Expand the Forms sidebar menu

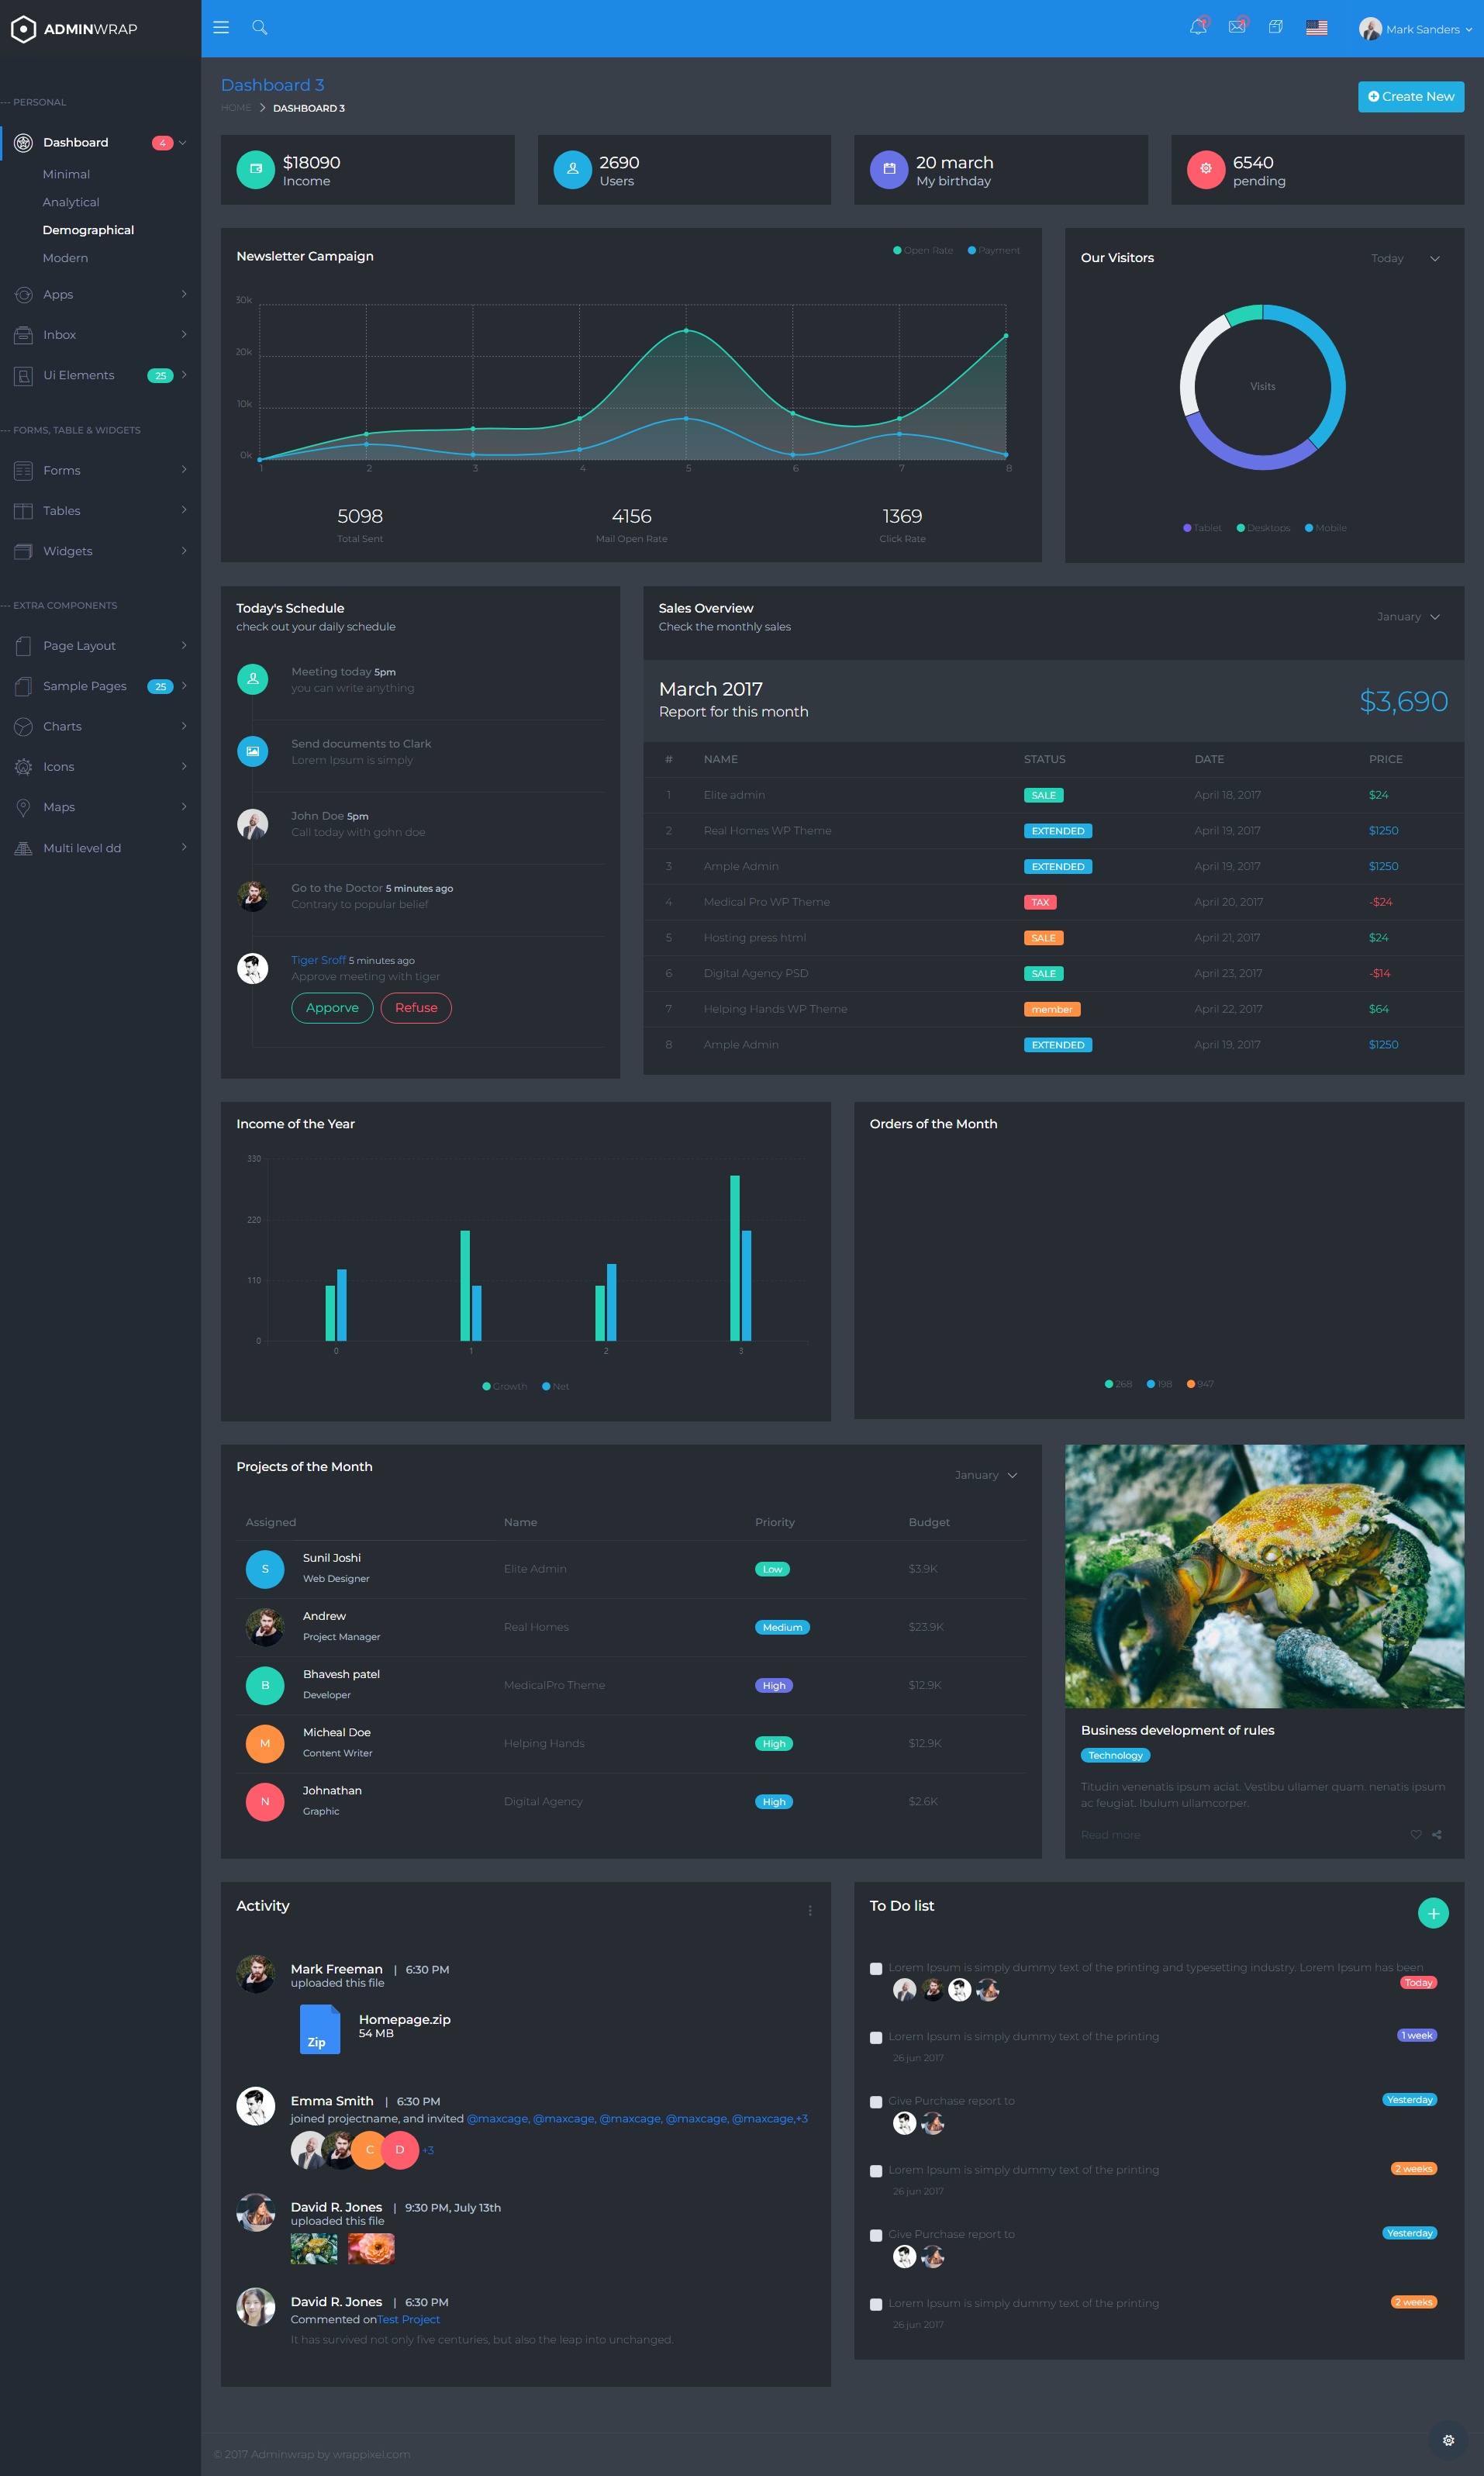tap(100, 470)
